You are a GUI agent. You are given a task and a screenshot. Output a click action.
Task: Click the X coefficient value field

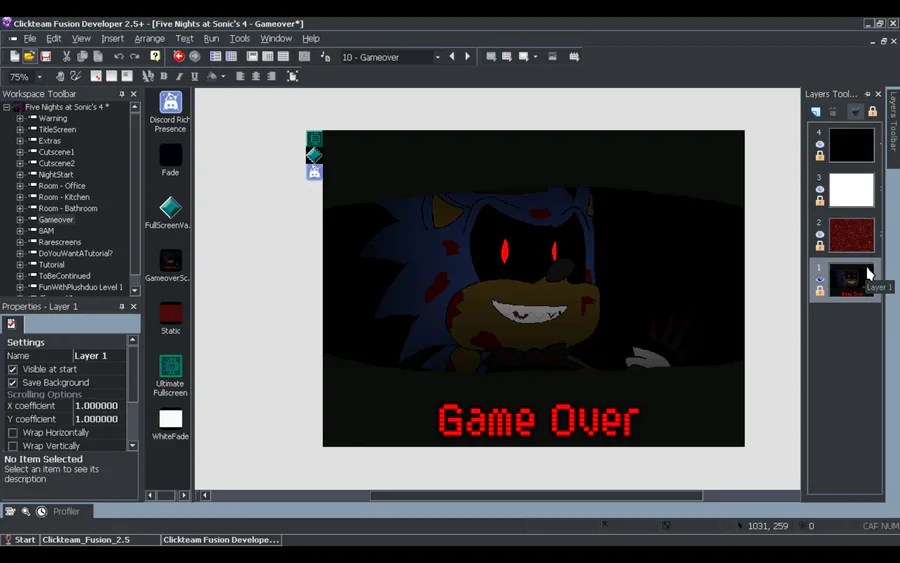pyautogui.click(x=99, y=405)
